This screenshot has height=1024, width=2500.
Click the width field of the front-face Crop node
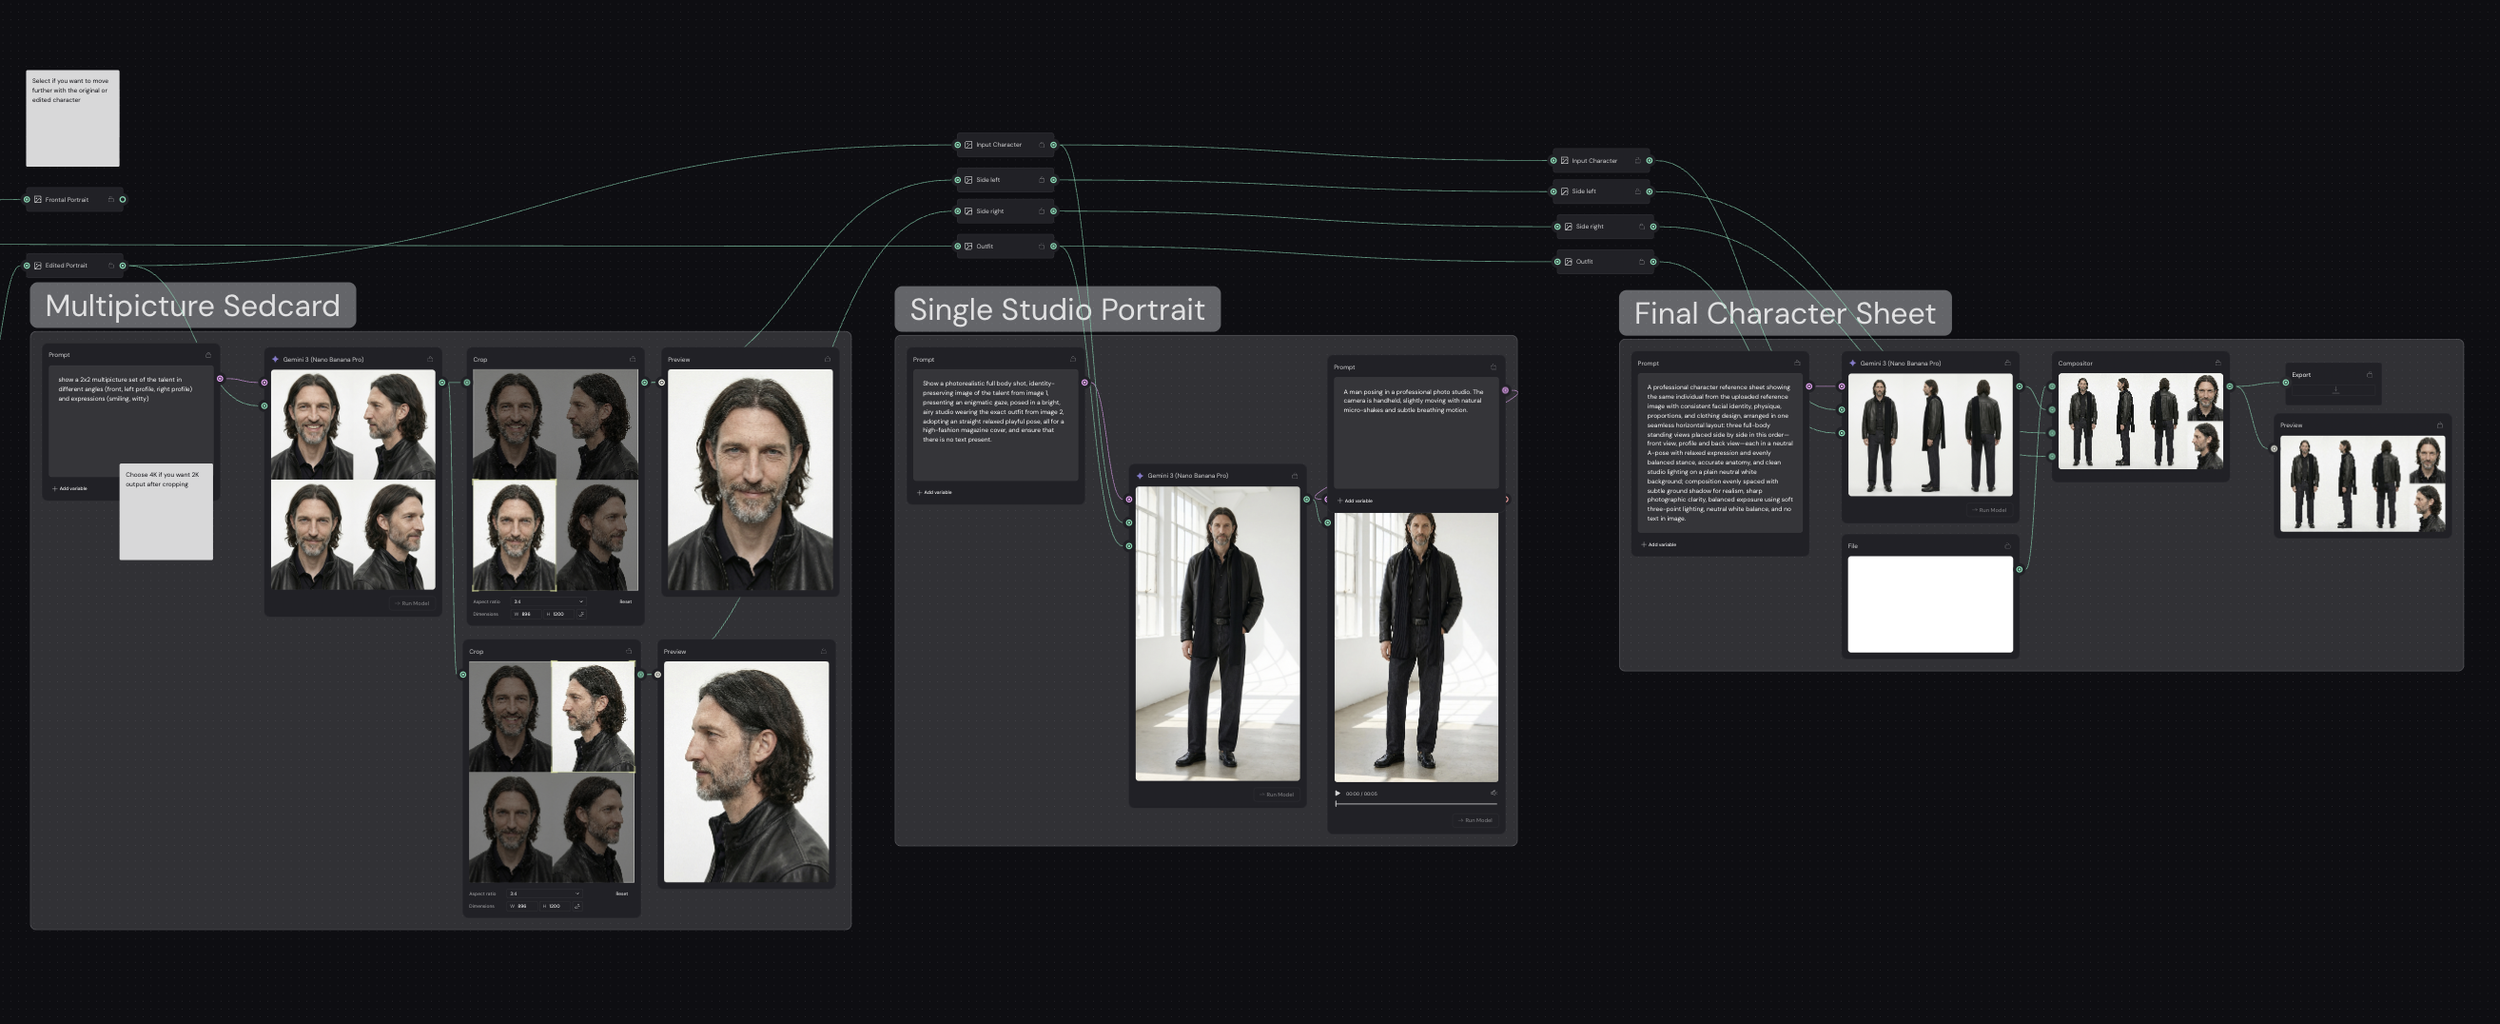(526, 614)
